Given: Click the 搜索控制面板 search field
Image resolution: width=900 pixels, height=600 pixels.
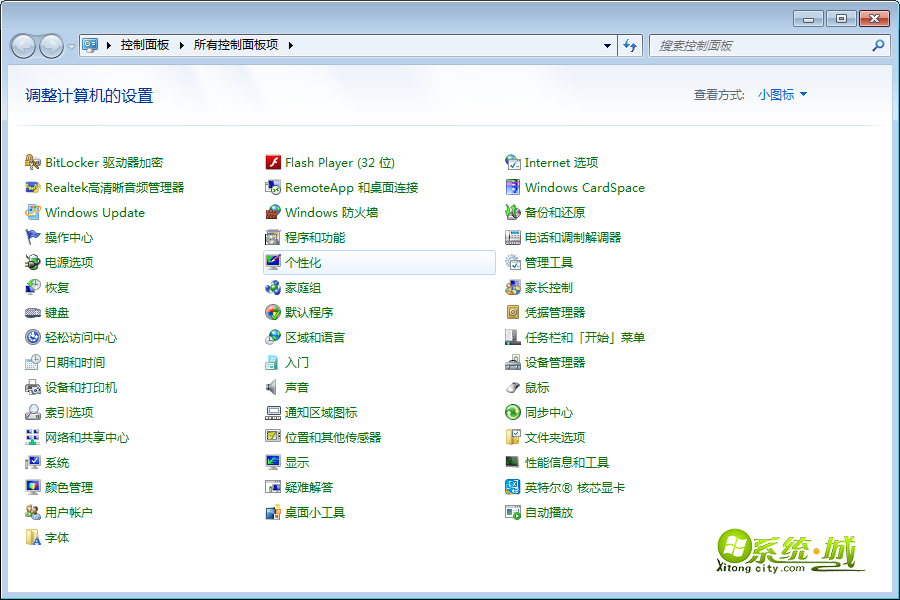Looking at the screenshot, I should (x=760, y=45).
